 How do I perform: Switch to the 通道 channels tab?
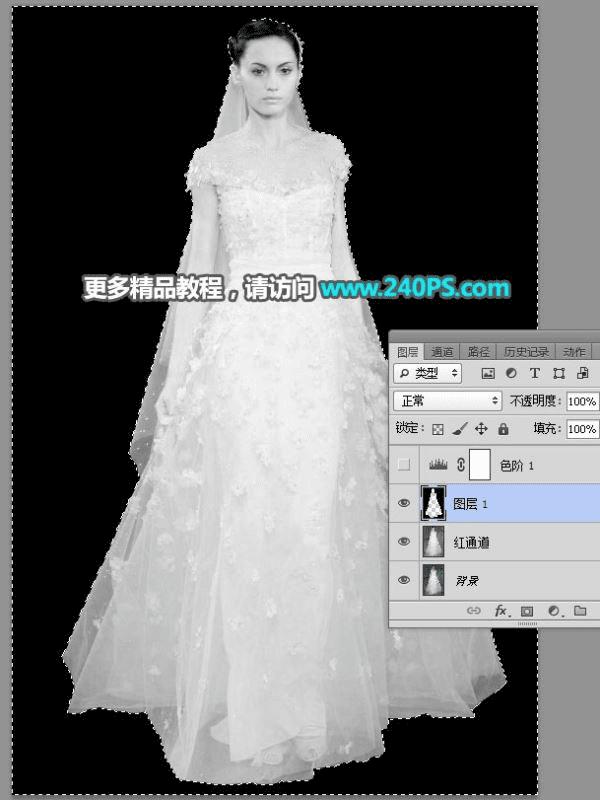click(442, 352)
